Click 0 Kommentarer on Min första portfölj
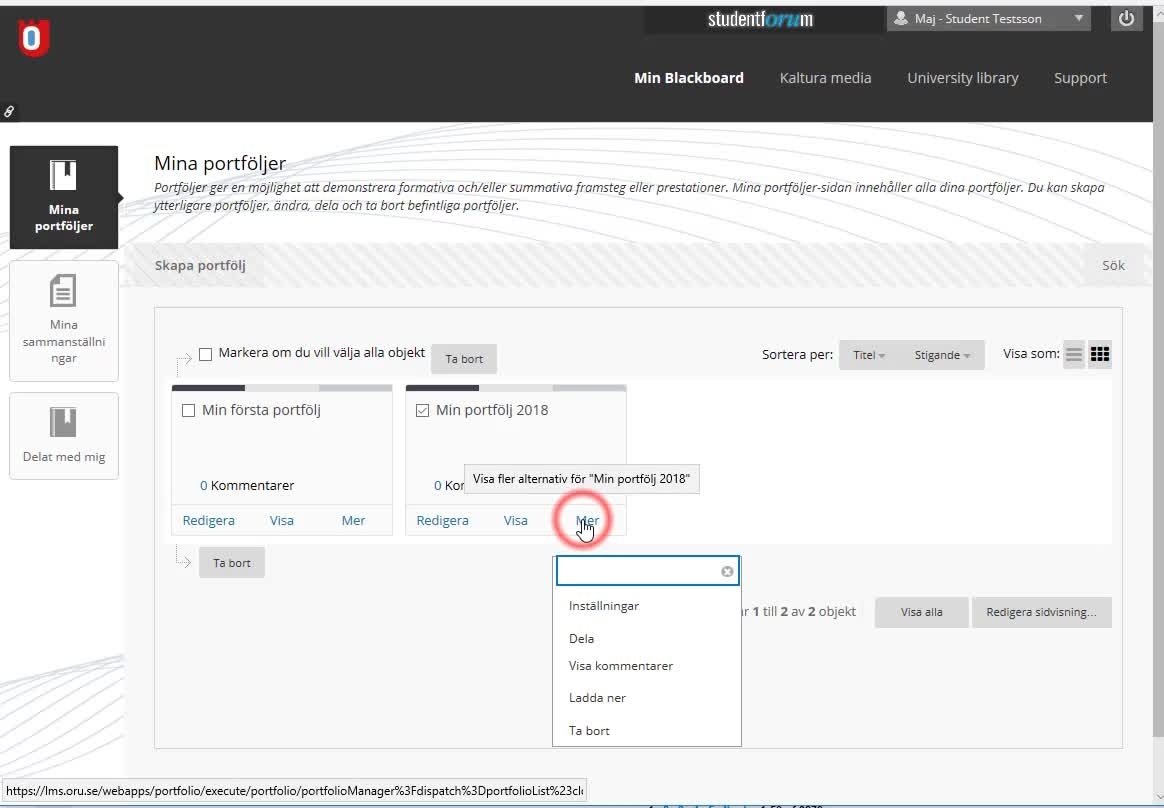Viewport: 1164px width, 808px height. point(247,486)
